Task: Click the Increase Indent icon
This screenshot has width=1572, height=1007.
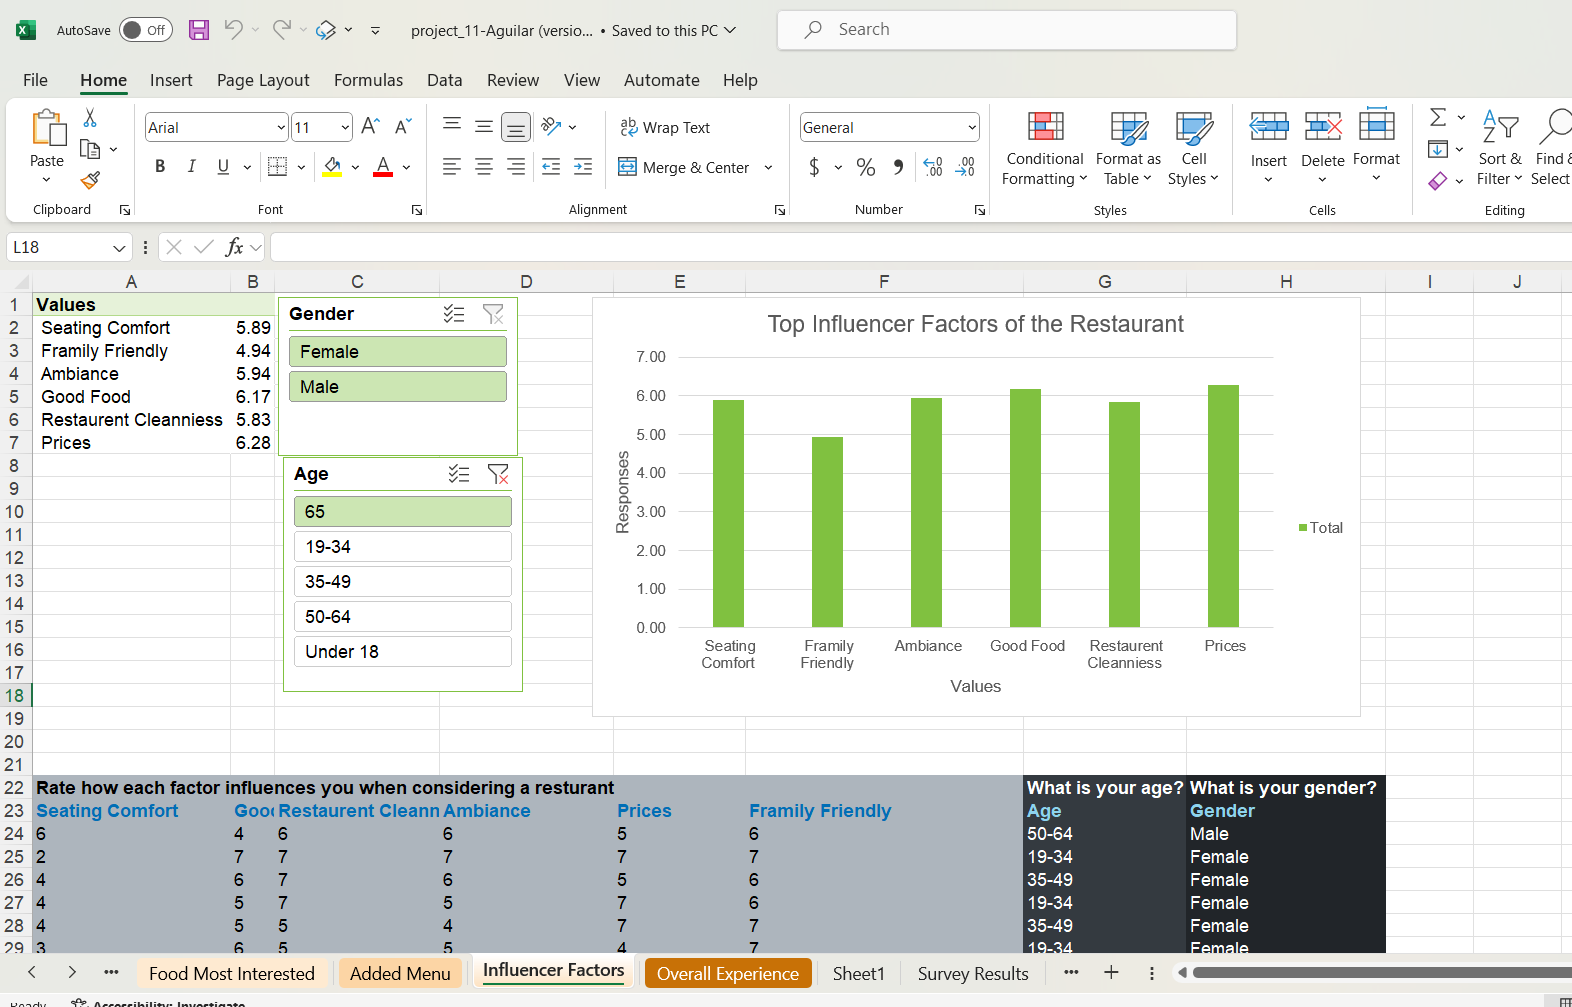Action: click(x=583, y=167)
